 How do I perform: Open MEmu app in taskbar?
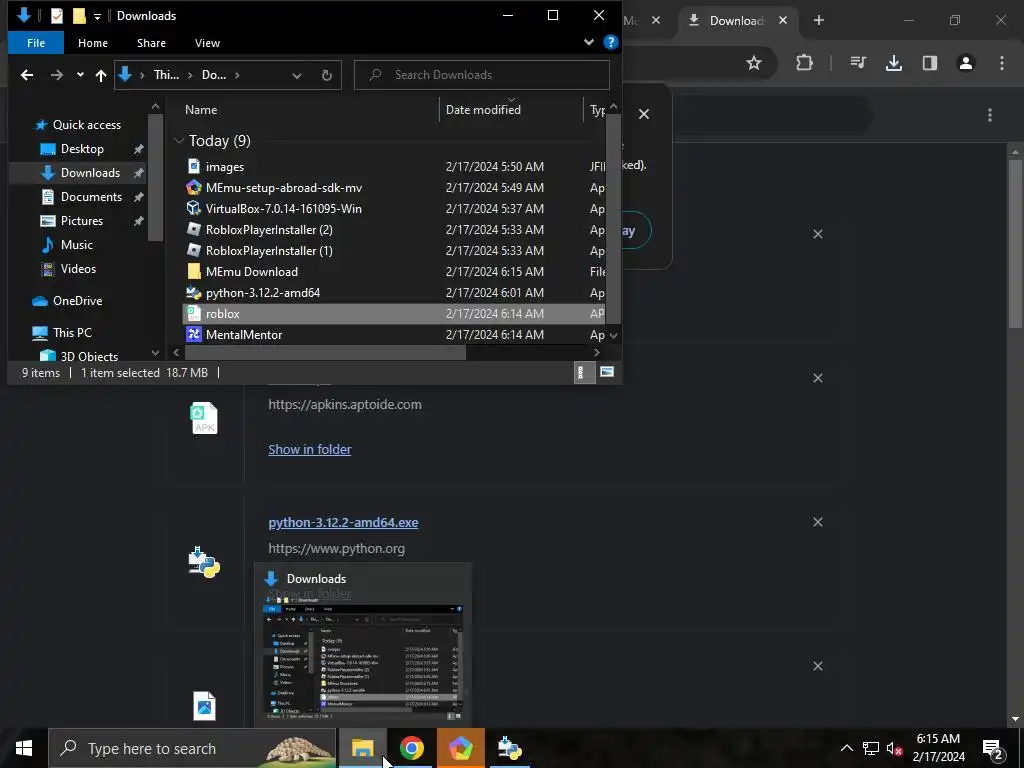460,748
